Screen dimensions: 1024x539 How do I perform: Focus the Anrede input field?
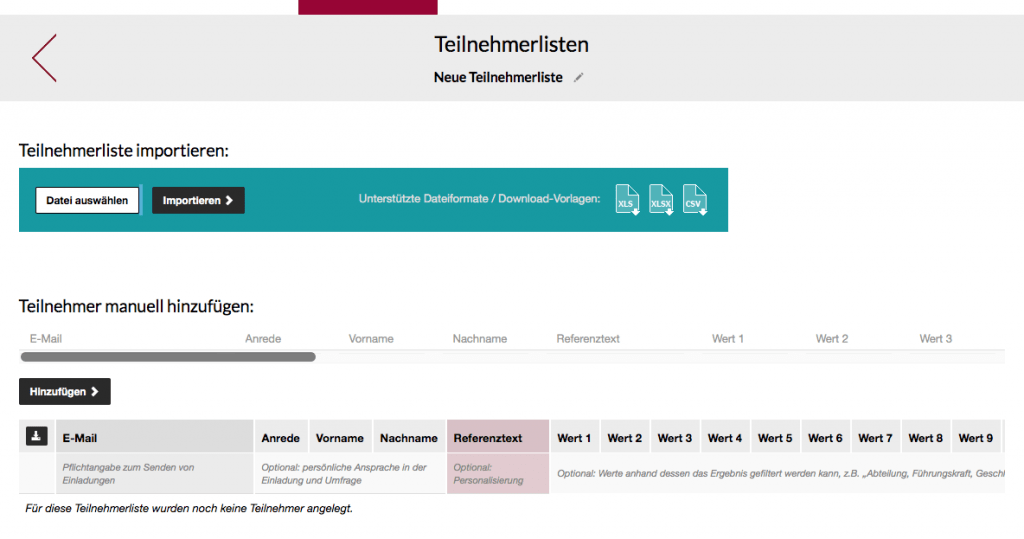point(287,339)
